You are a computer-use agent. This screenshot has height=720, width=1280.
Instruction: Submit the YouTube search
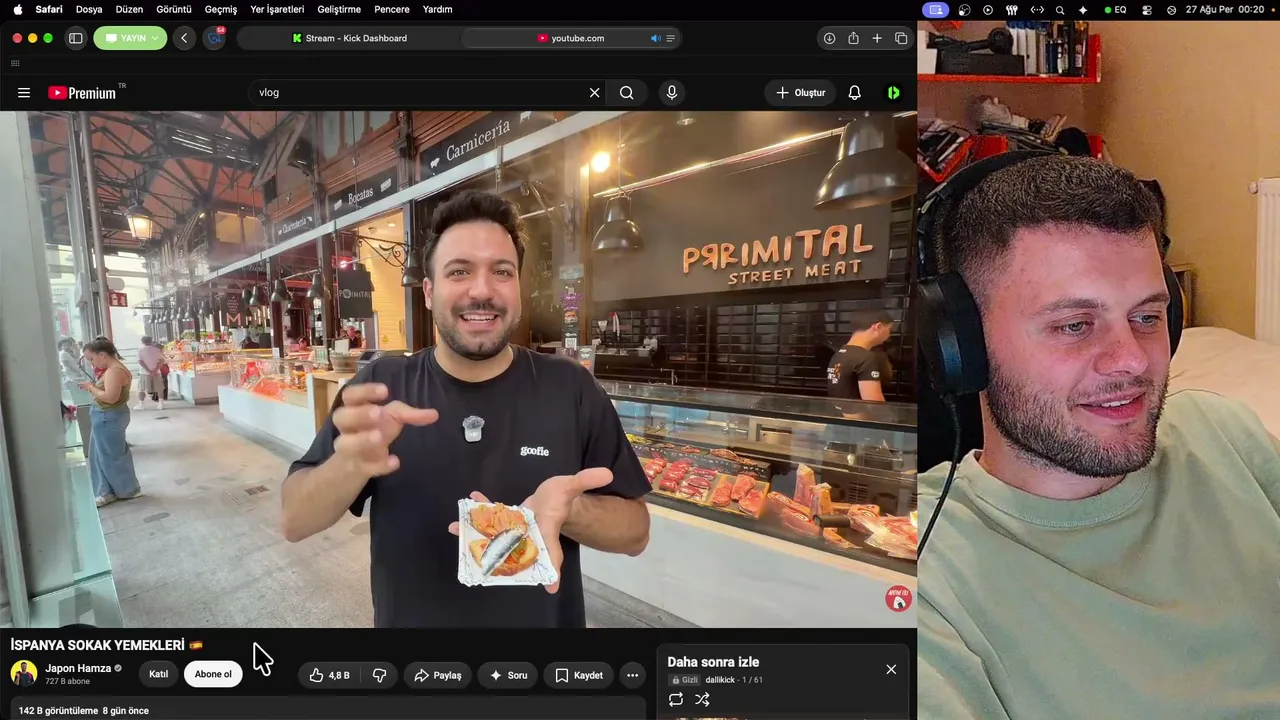pyautogui.click(x=626, y=93)
